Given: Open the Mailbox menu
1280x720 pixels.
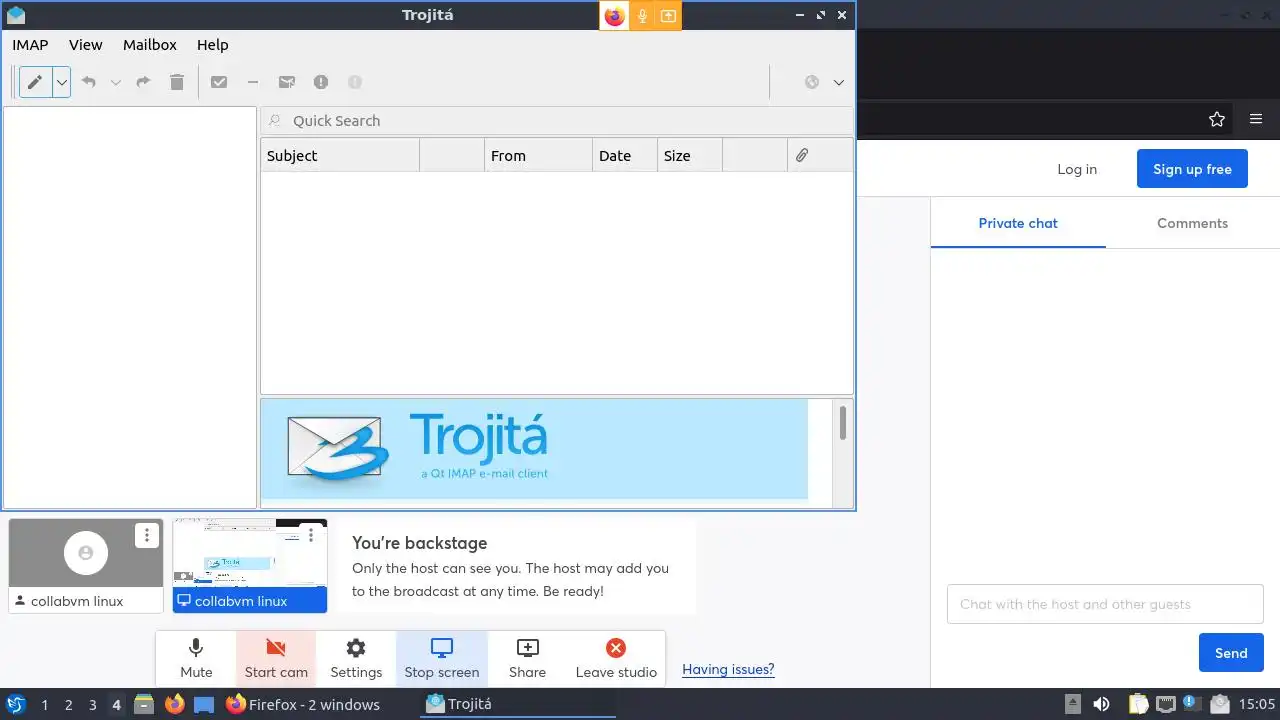Looking at the screenshot, I should pos(150,44).
